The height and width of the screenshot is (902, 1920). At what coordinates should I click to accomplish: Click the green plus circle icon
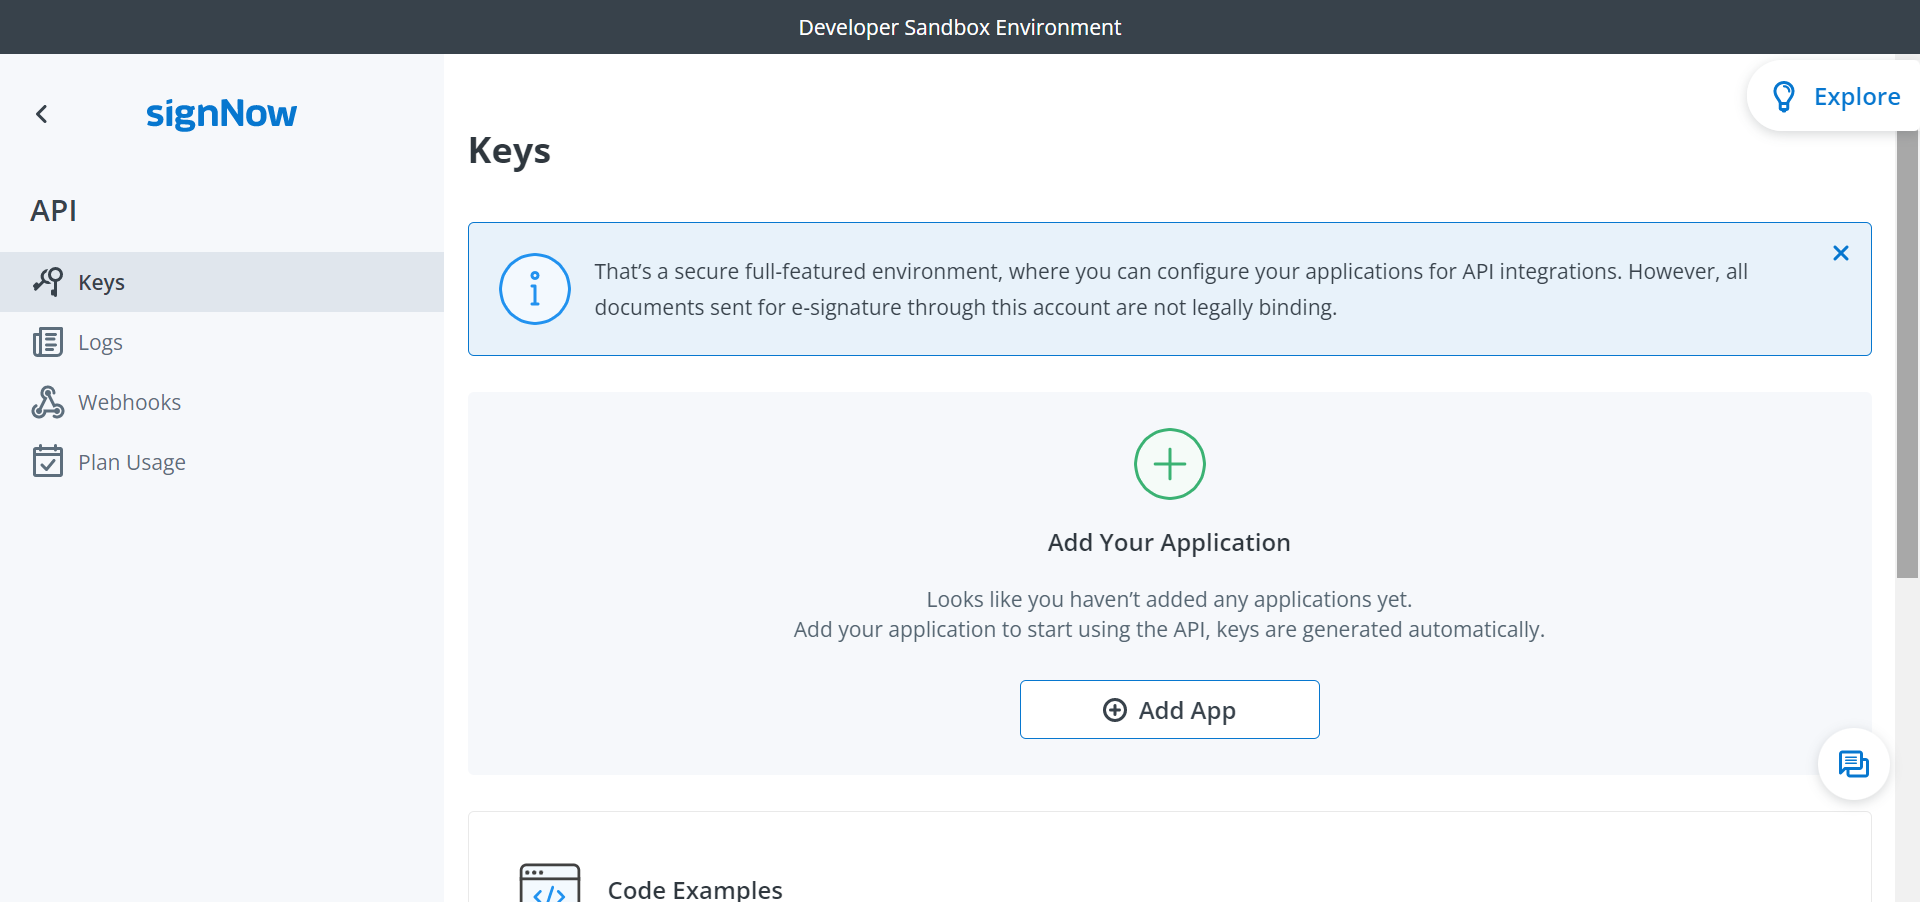[1169, 463]
